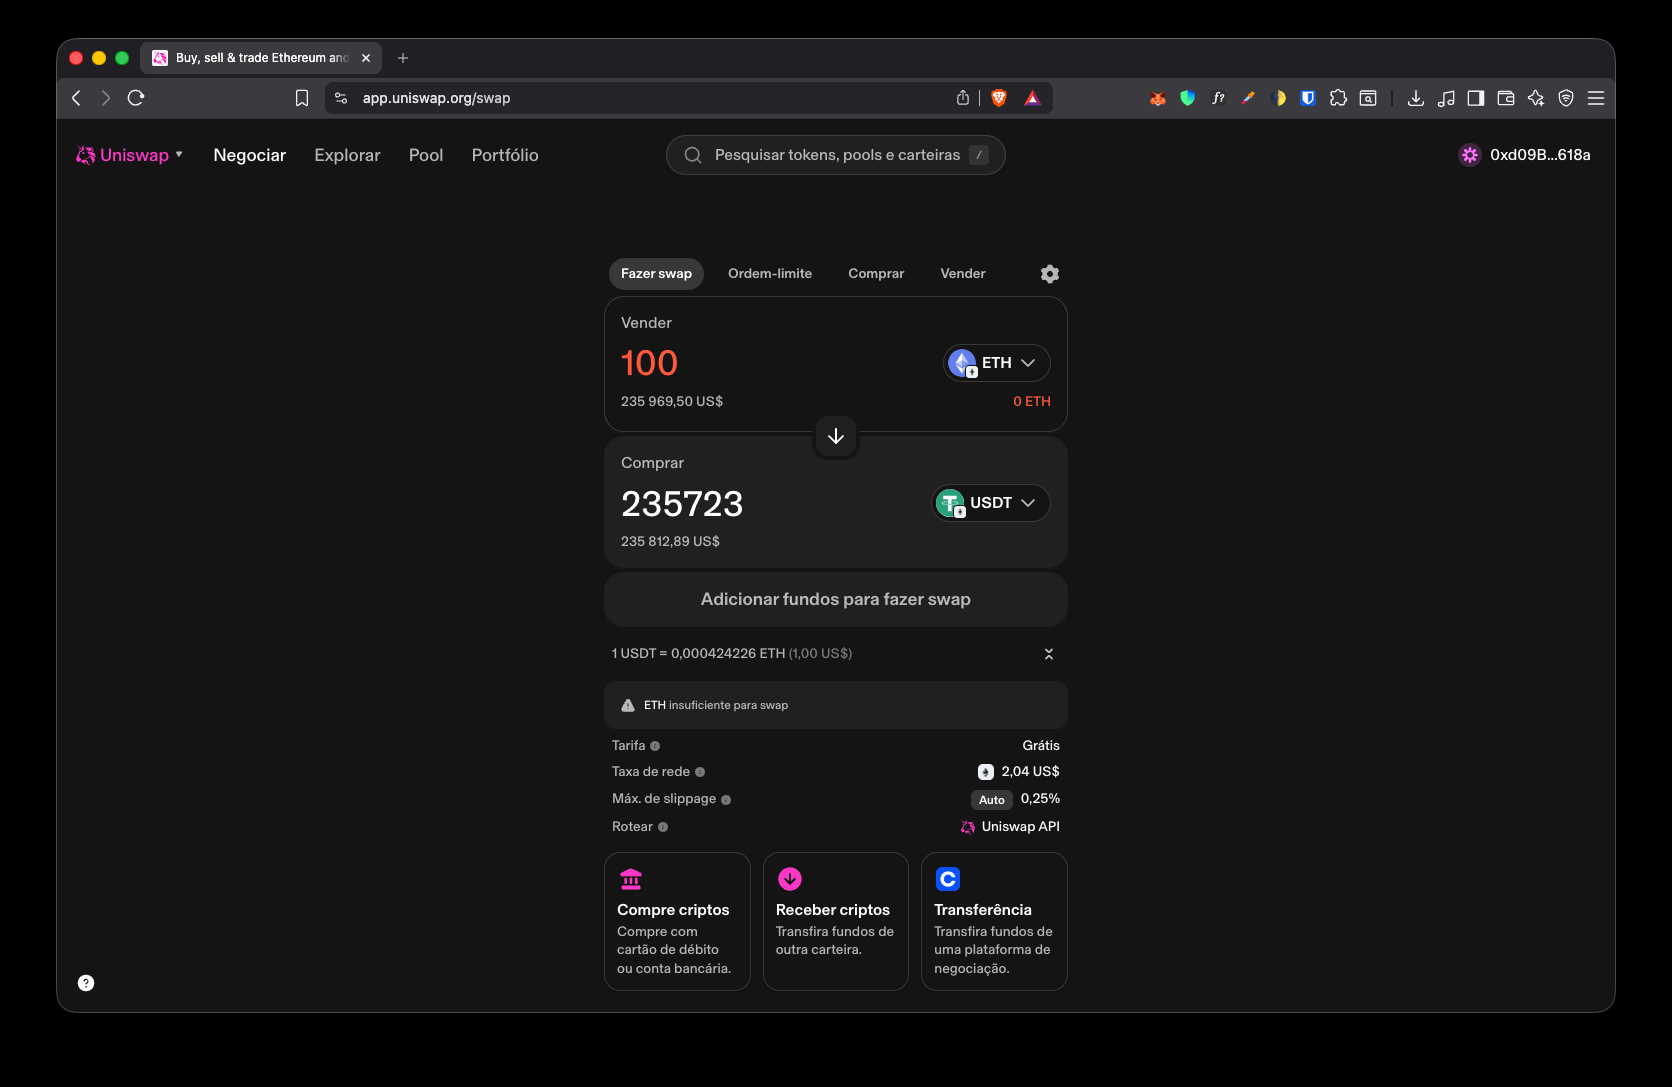Click the browser bookmark icon
Screen dimensions: 1672x1087
tap(302, 98)
